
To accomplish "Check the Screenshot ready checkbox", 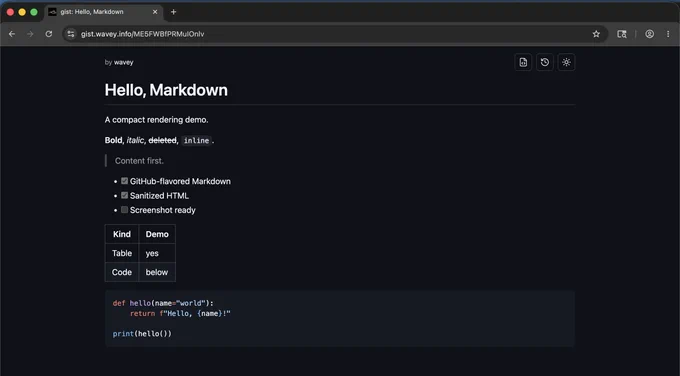I will [x=124, y=209].
